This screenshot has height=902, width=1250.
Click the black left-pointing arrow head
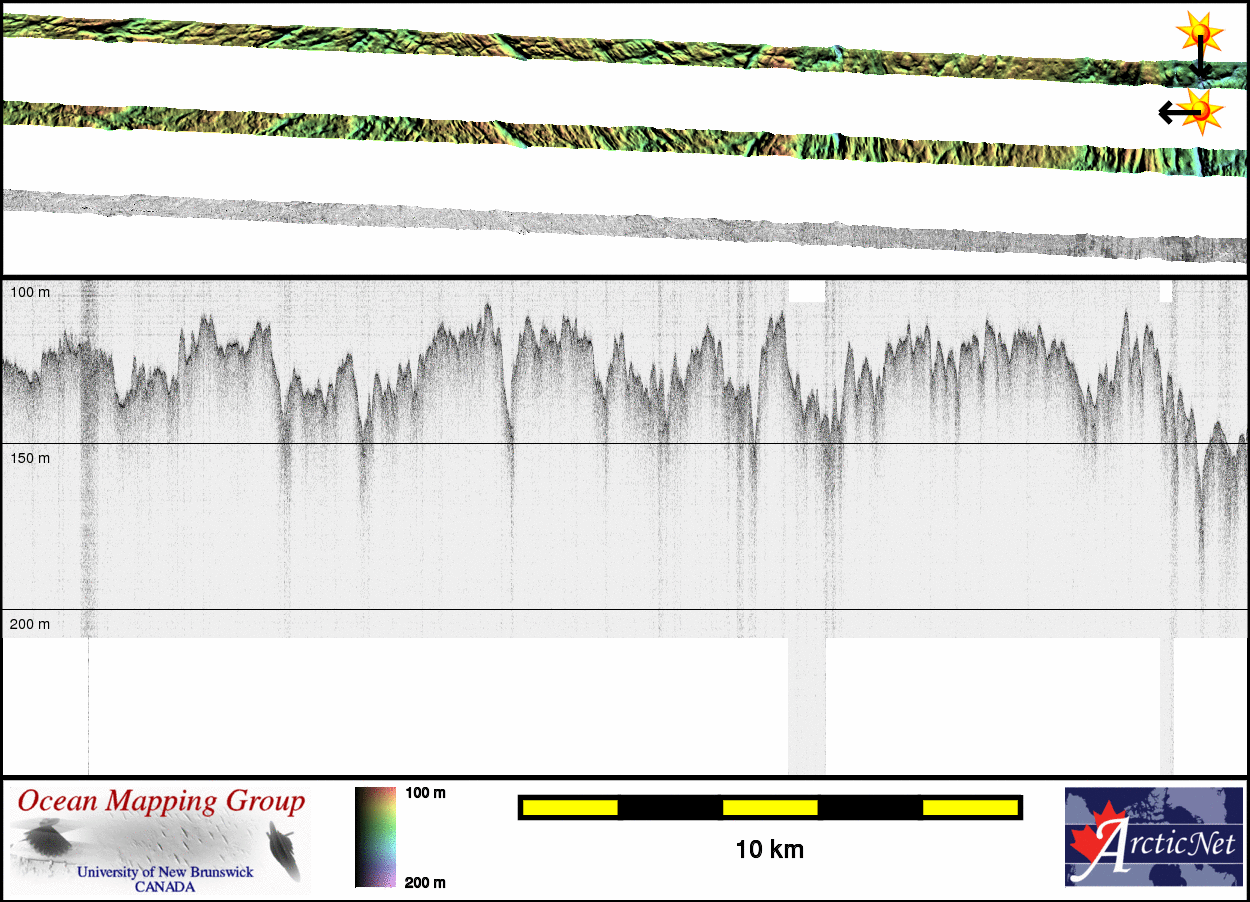click(1165, 112)
